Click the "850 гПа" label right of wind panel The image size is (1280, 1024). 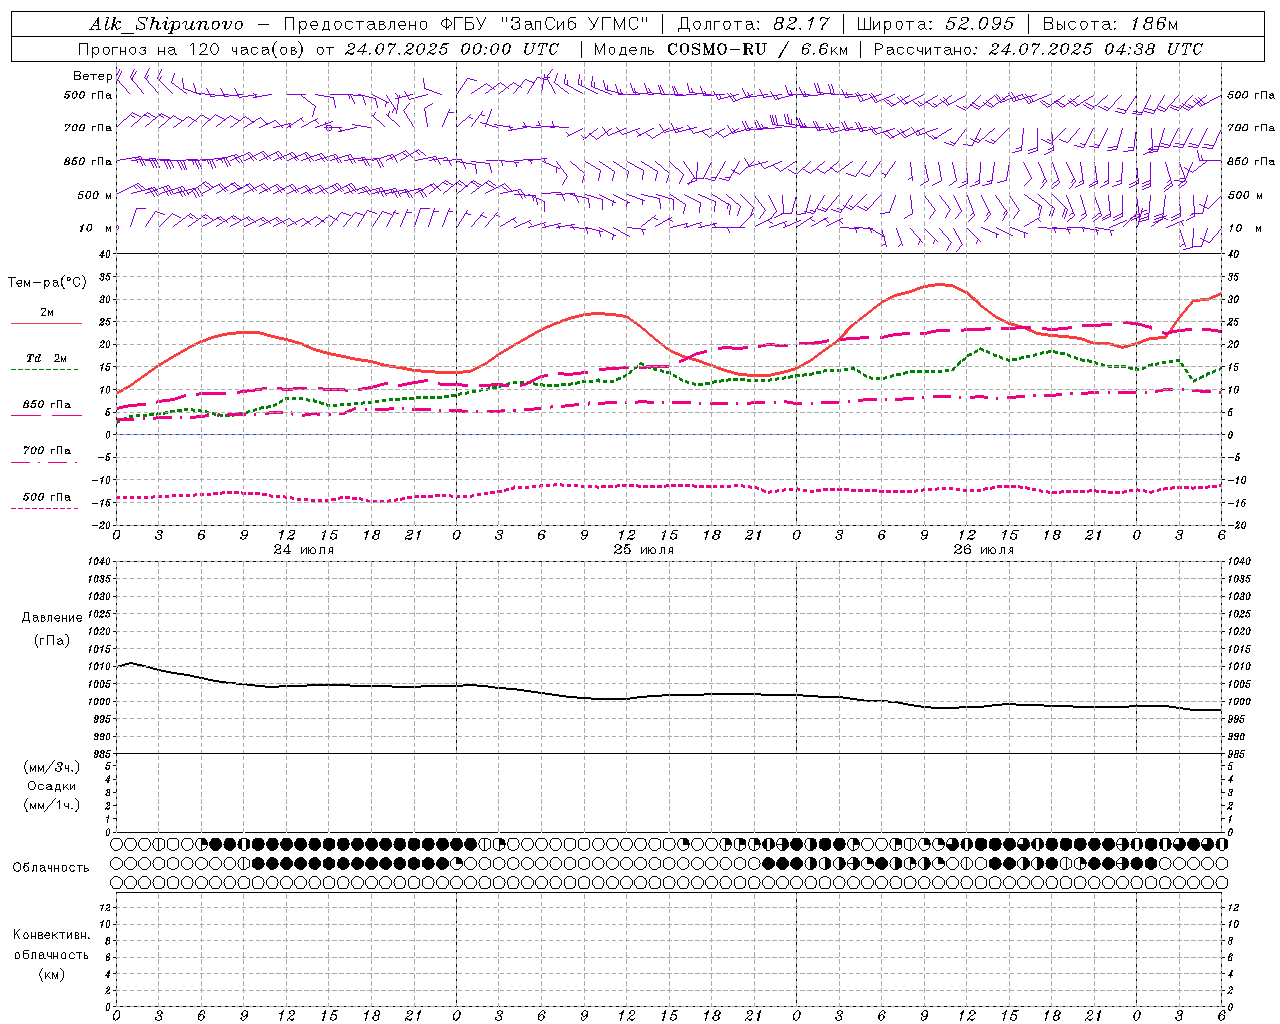[1251, 161]
